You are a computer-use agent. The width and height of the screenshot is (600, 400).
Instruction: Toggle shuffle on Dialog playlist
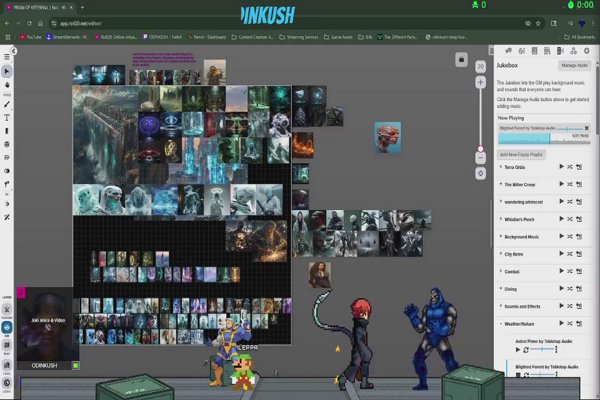coord(570,289)
